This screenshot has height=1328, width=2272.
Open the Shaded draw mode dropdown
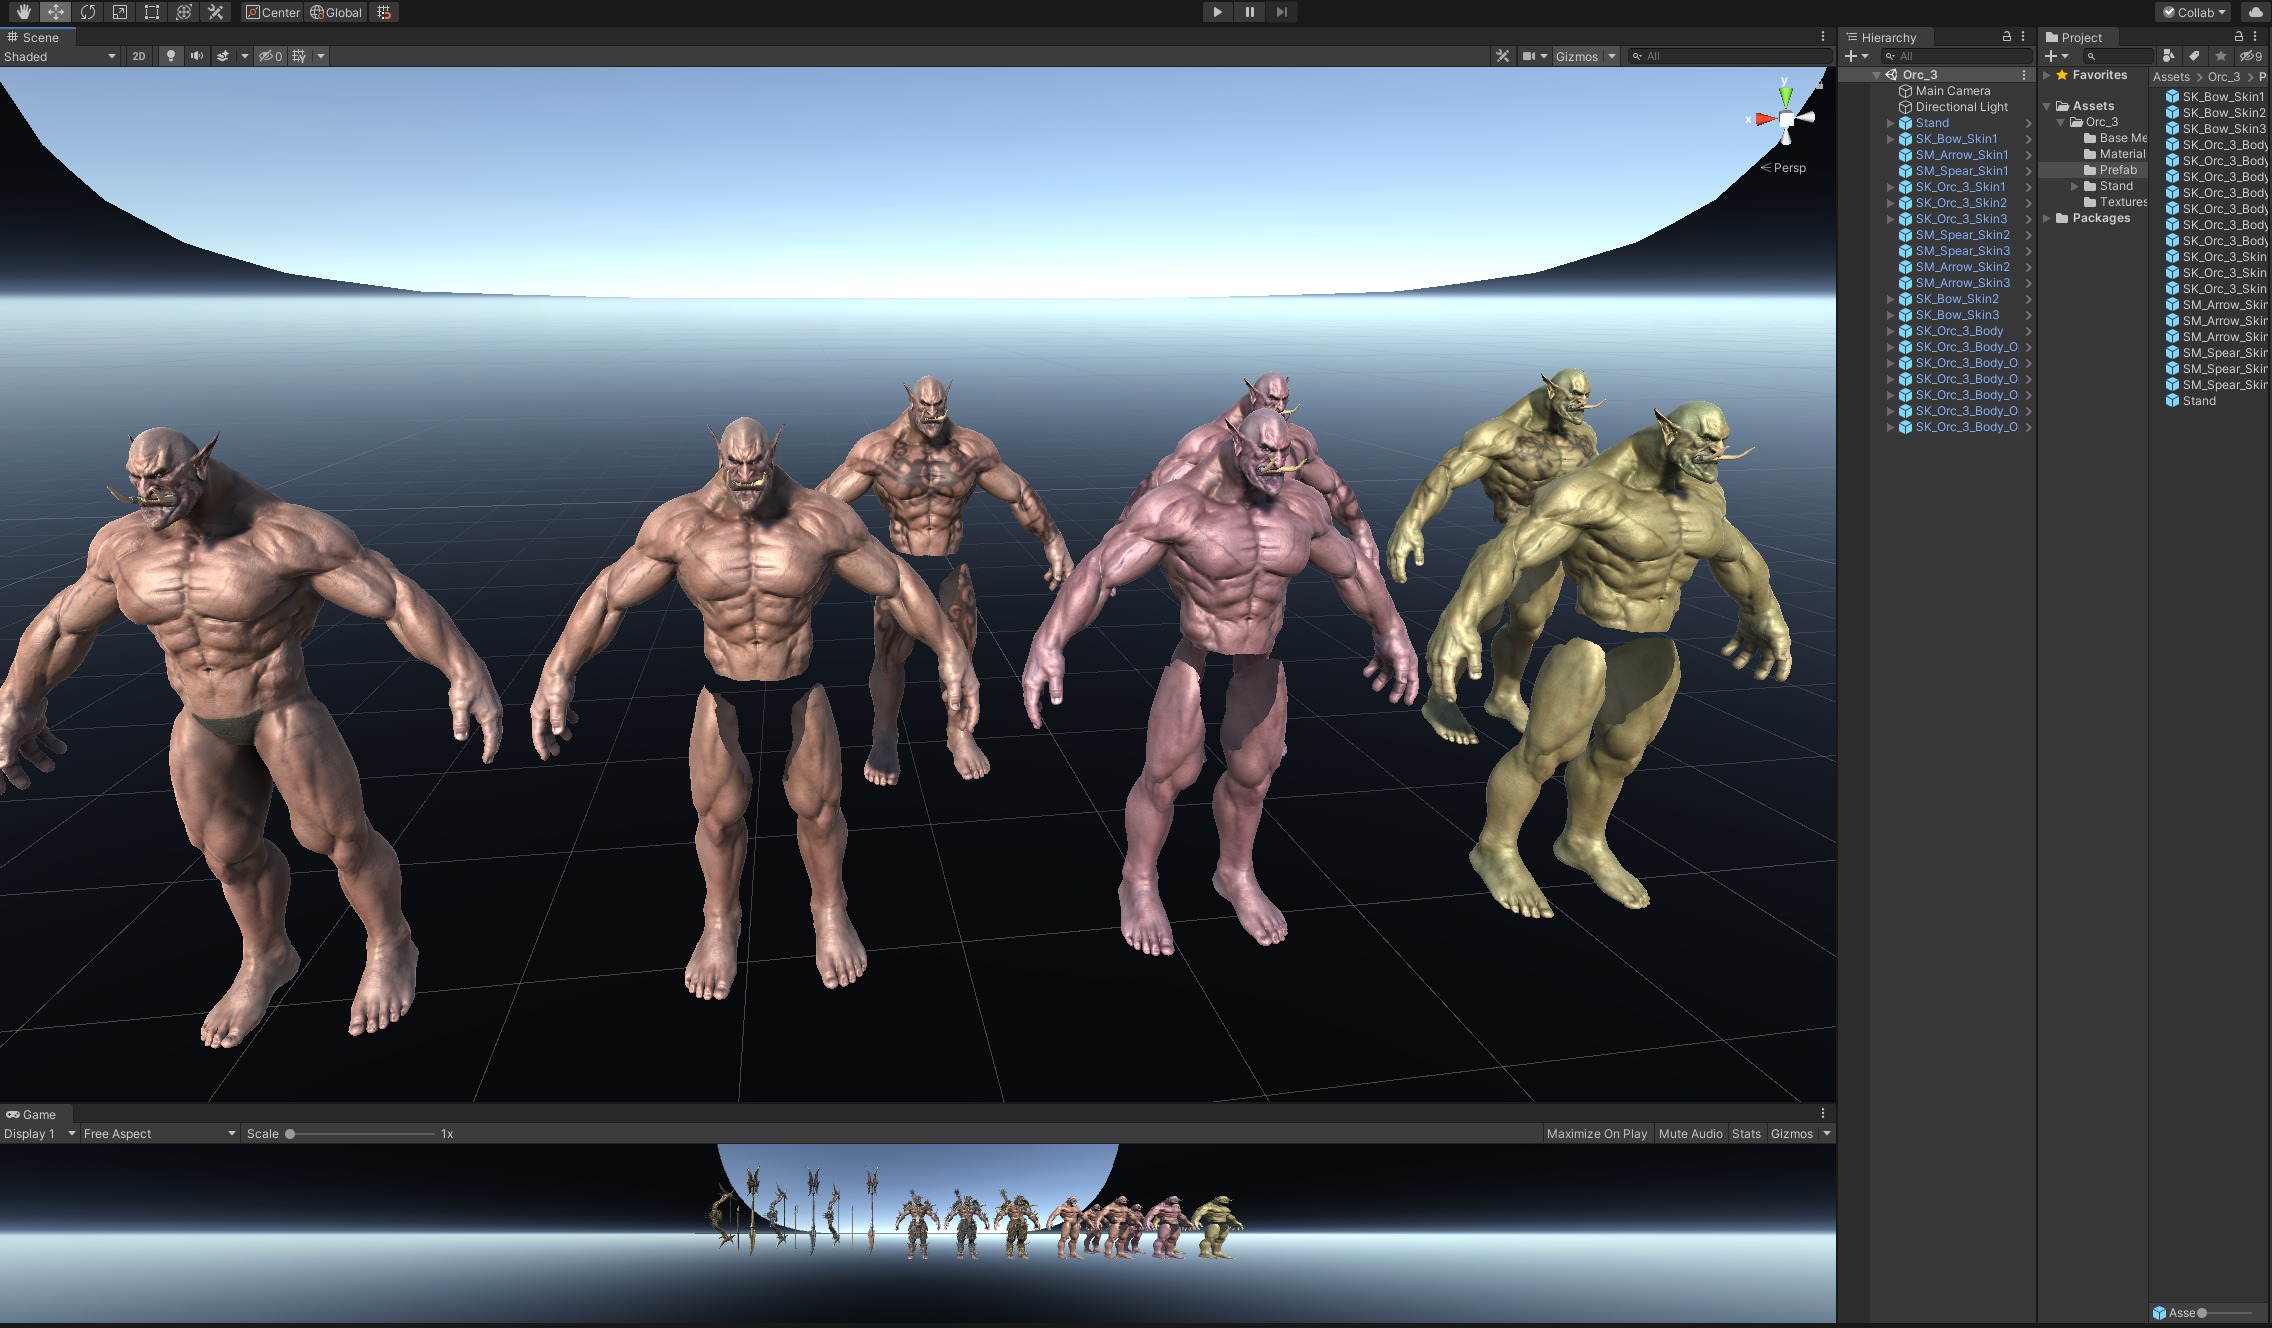tap(60, 56)
